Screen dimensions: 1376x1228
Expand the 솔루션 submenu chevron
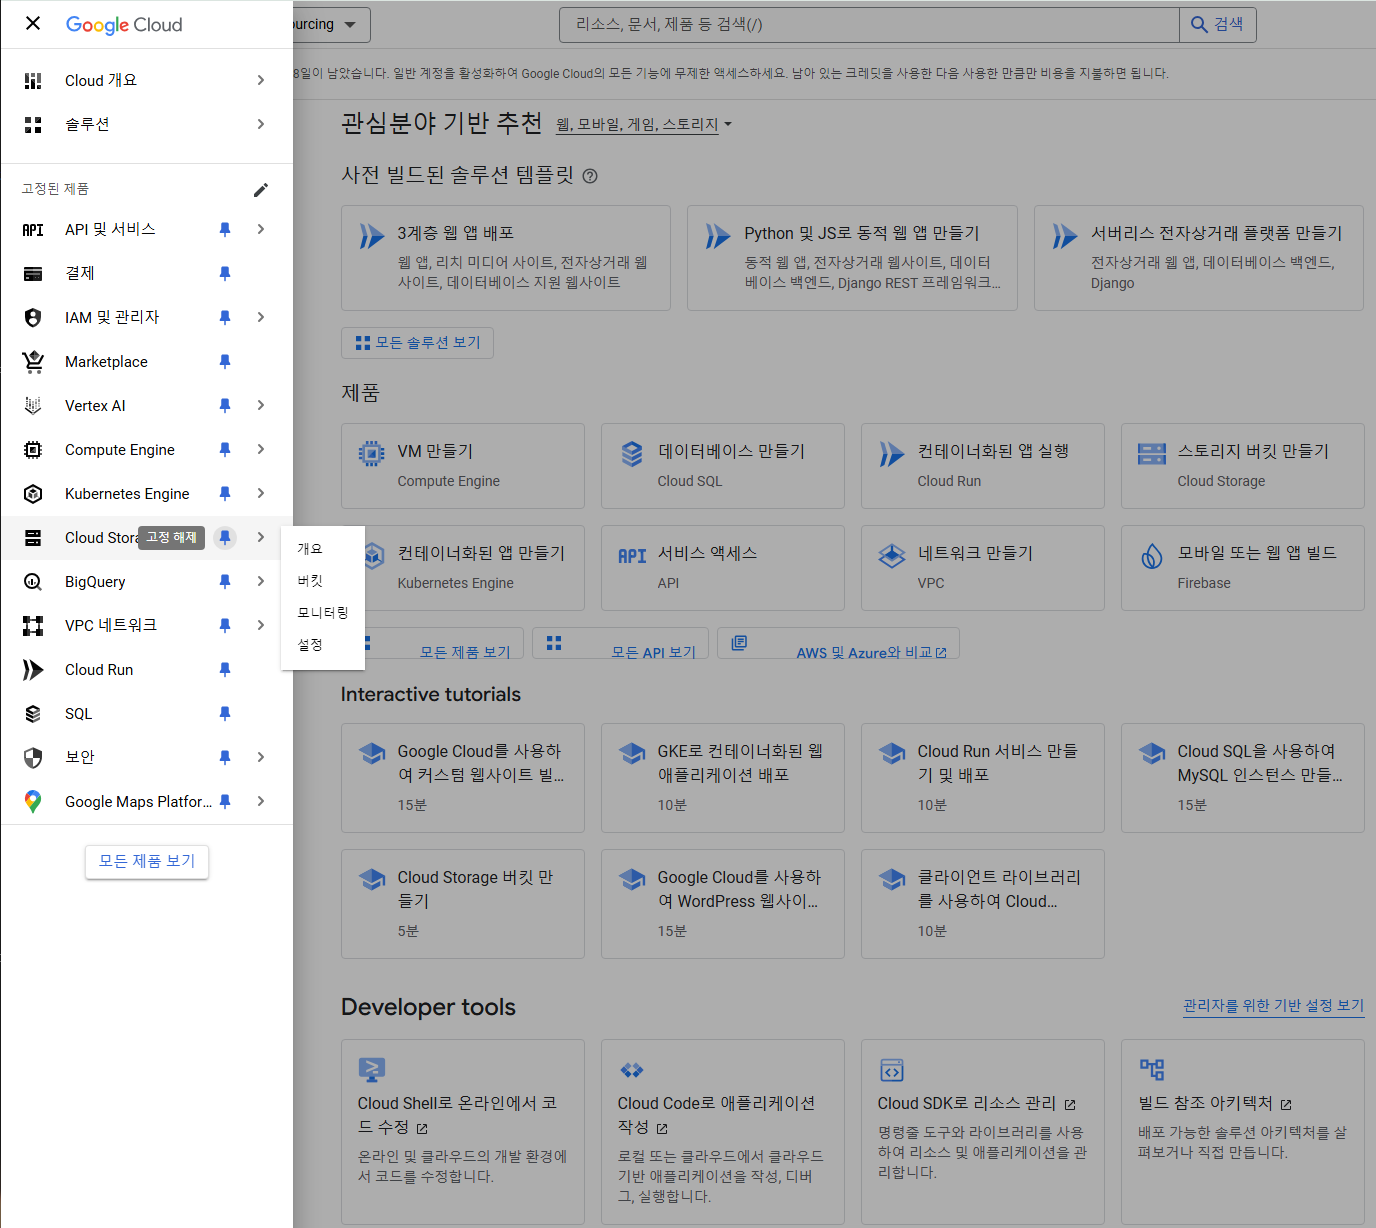261,124
